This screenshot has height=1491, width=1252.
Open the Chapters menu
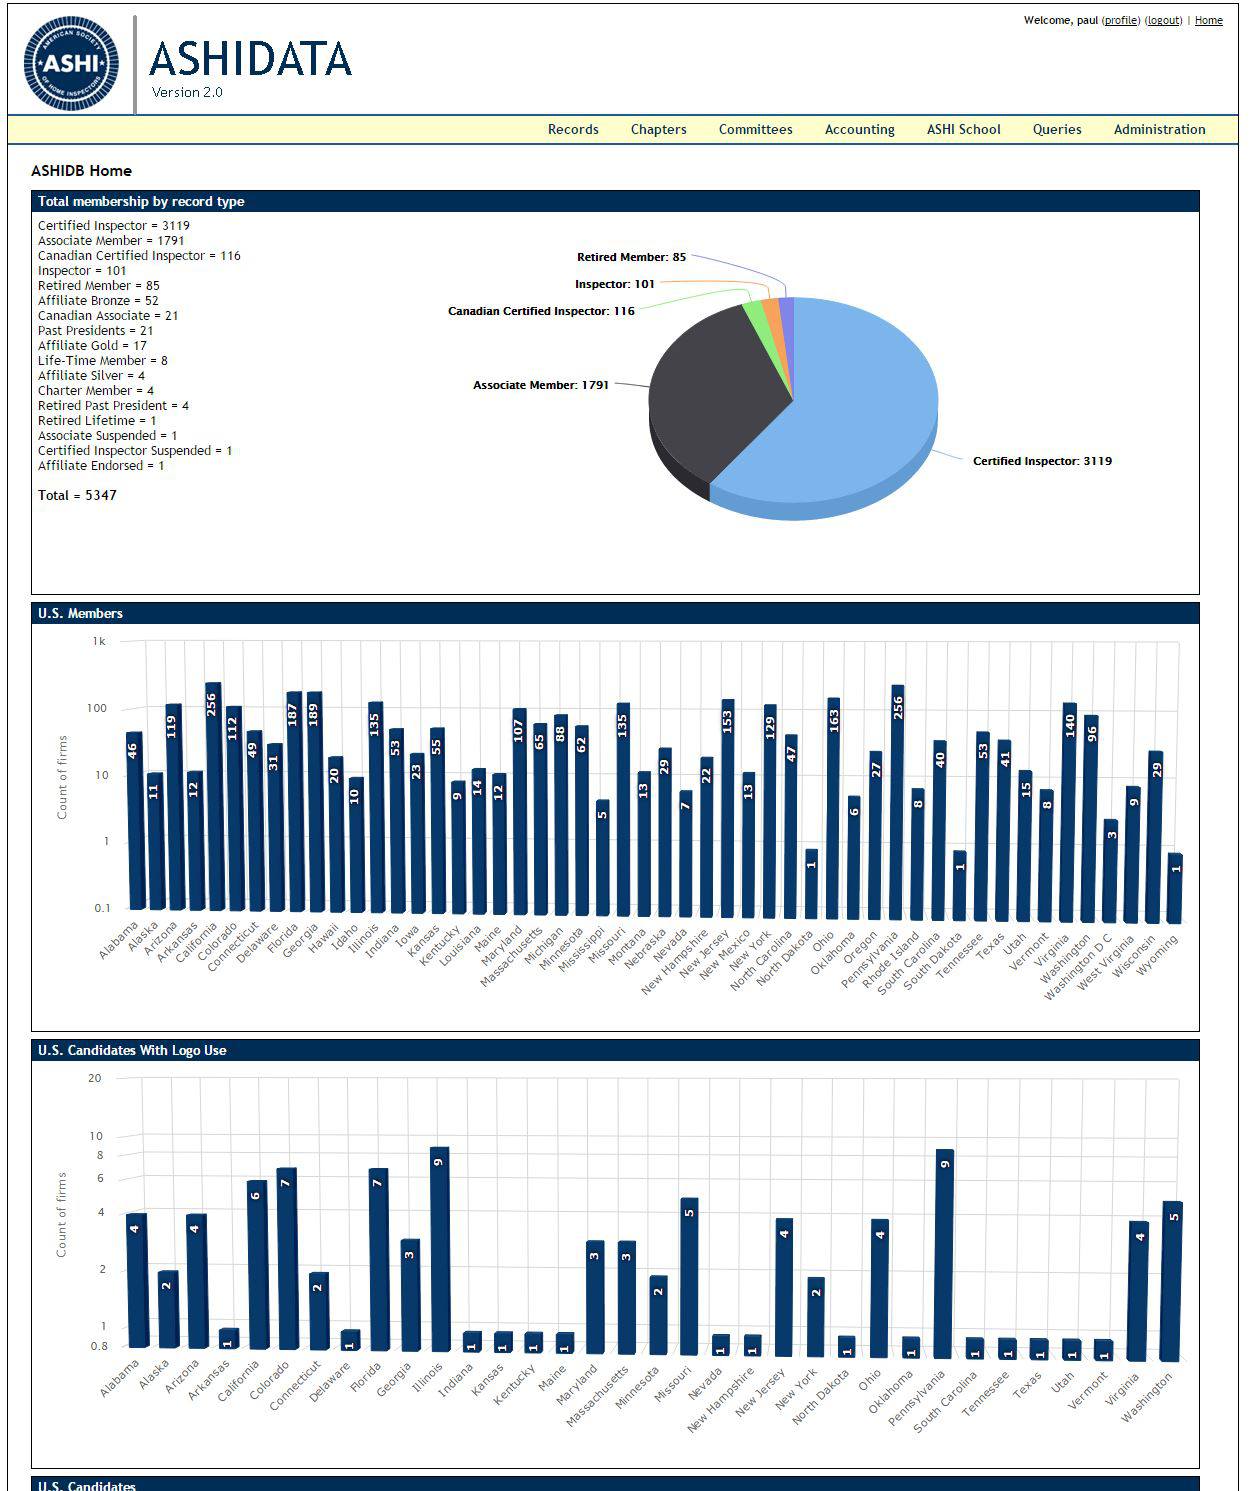coord(658,129)
